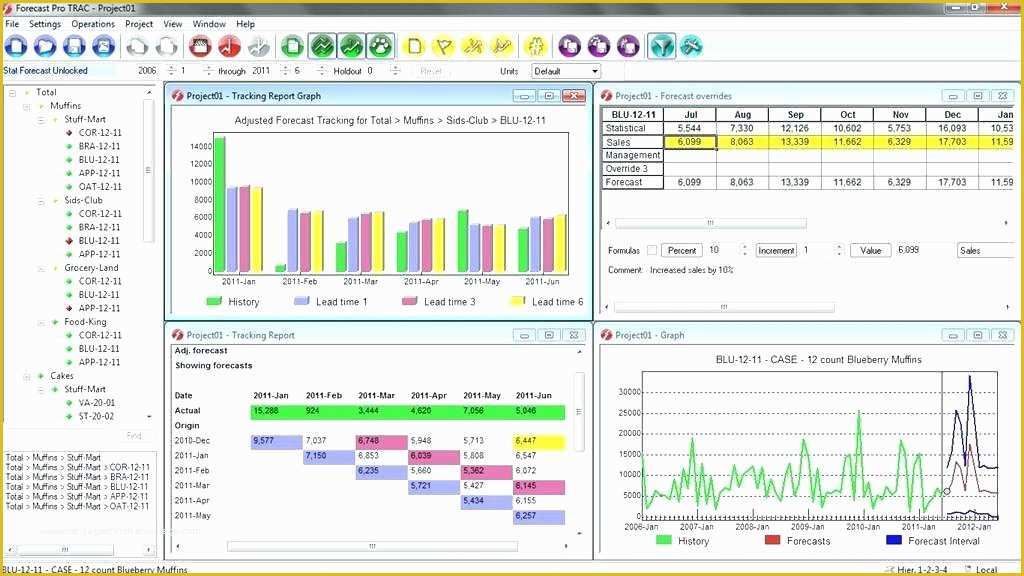The width and height of the screenshot is (1024, 576).
Task: Collapse the Sids-Club tree node
Action: [x=40, y=200]
